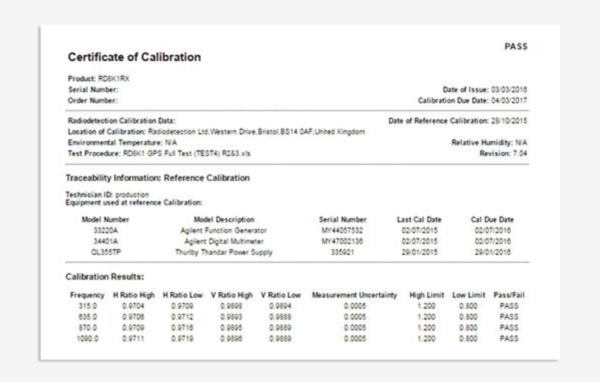
Task: Click the Model Number column header
Action: (x=105, y=220)
